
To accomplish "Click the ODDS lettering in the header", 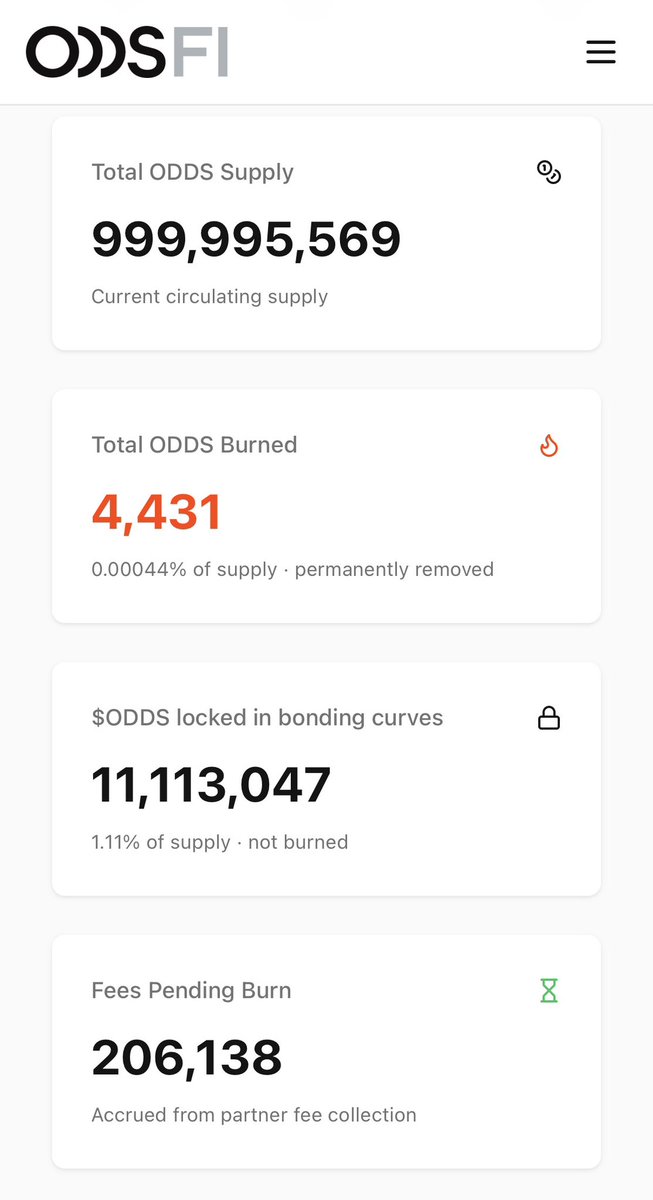I will tap(97, 52).
